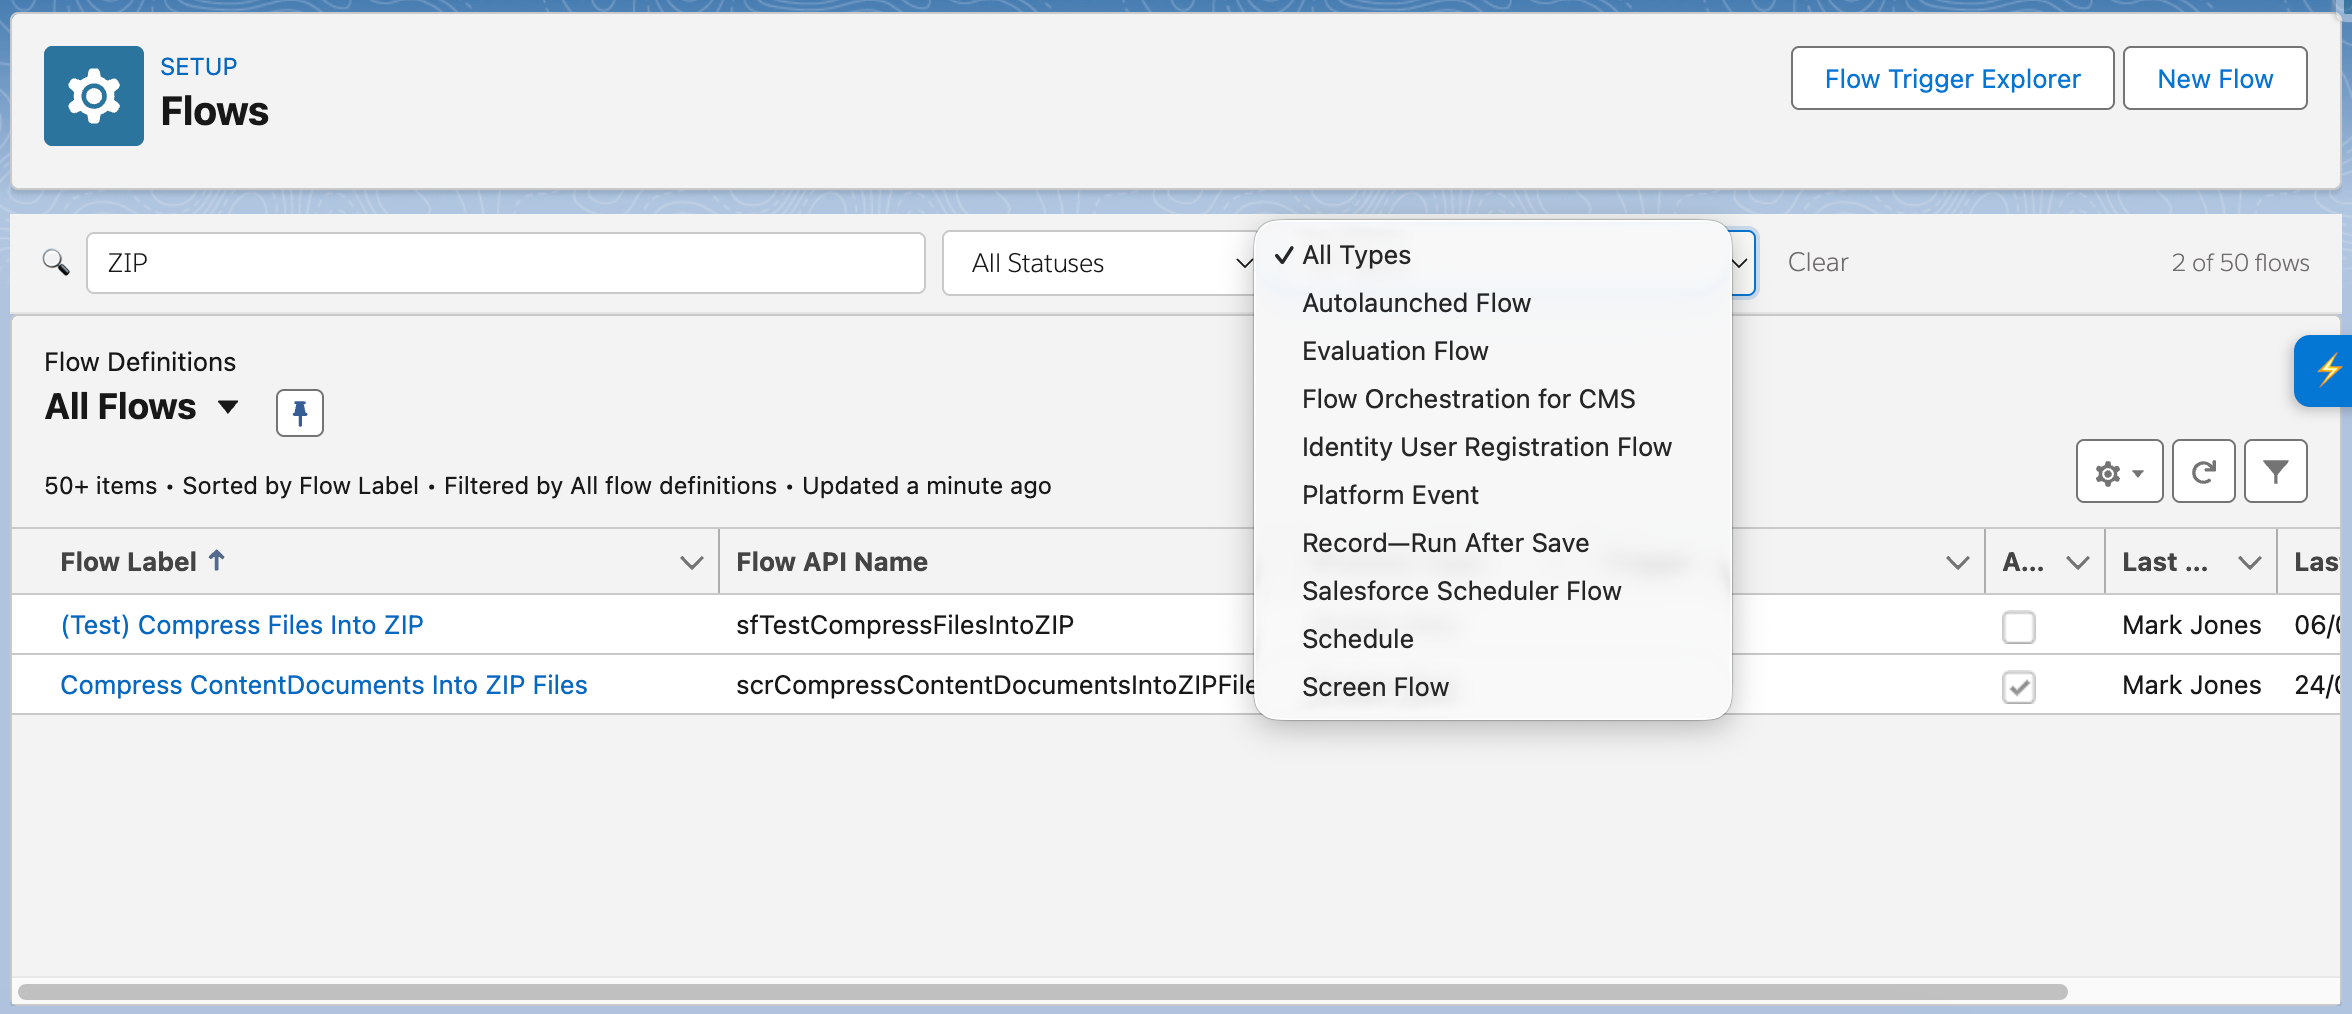The image size is (2352, 1014).
Task: Deselect the All Types checkmark option
Action: point(1356,255)
